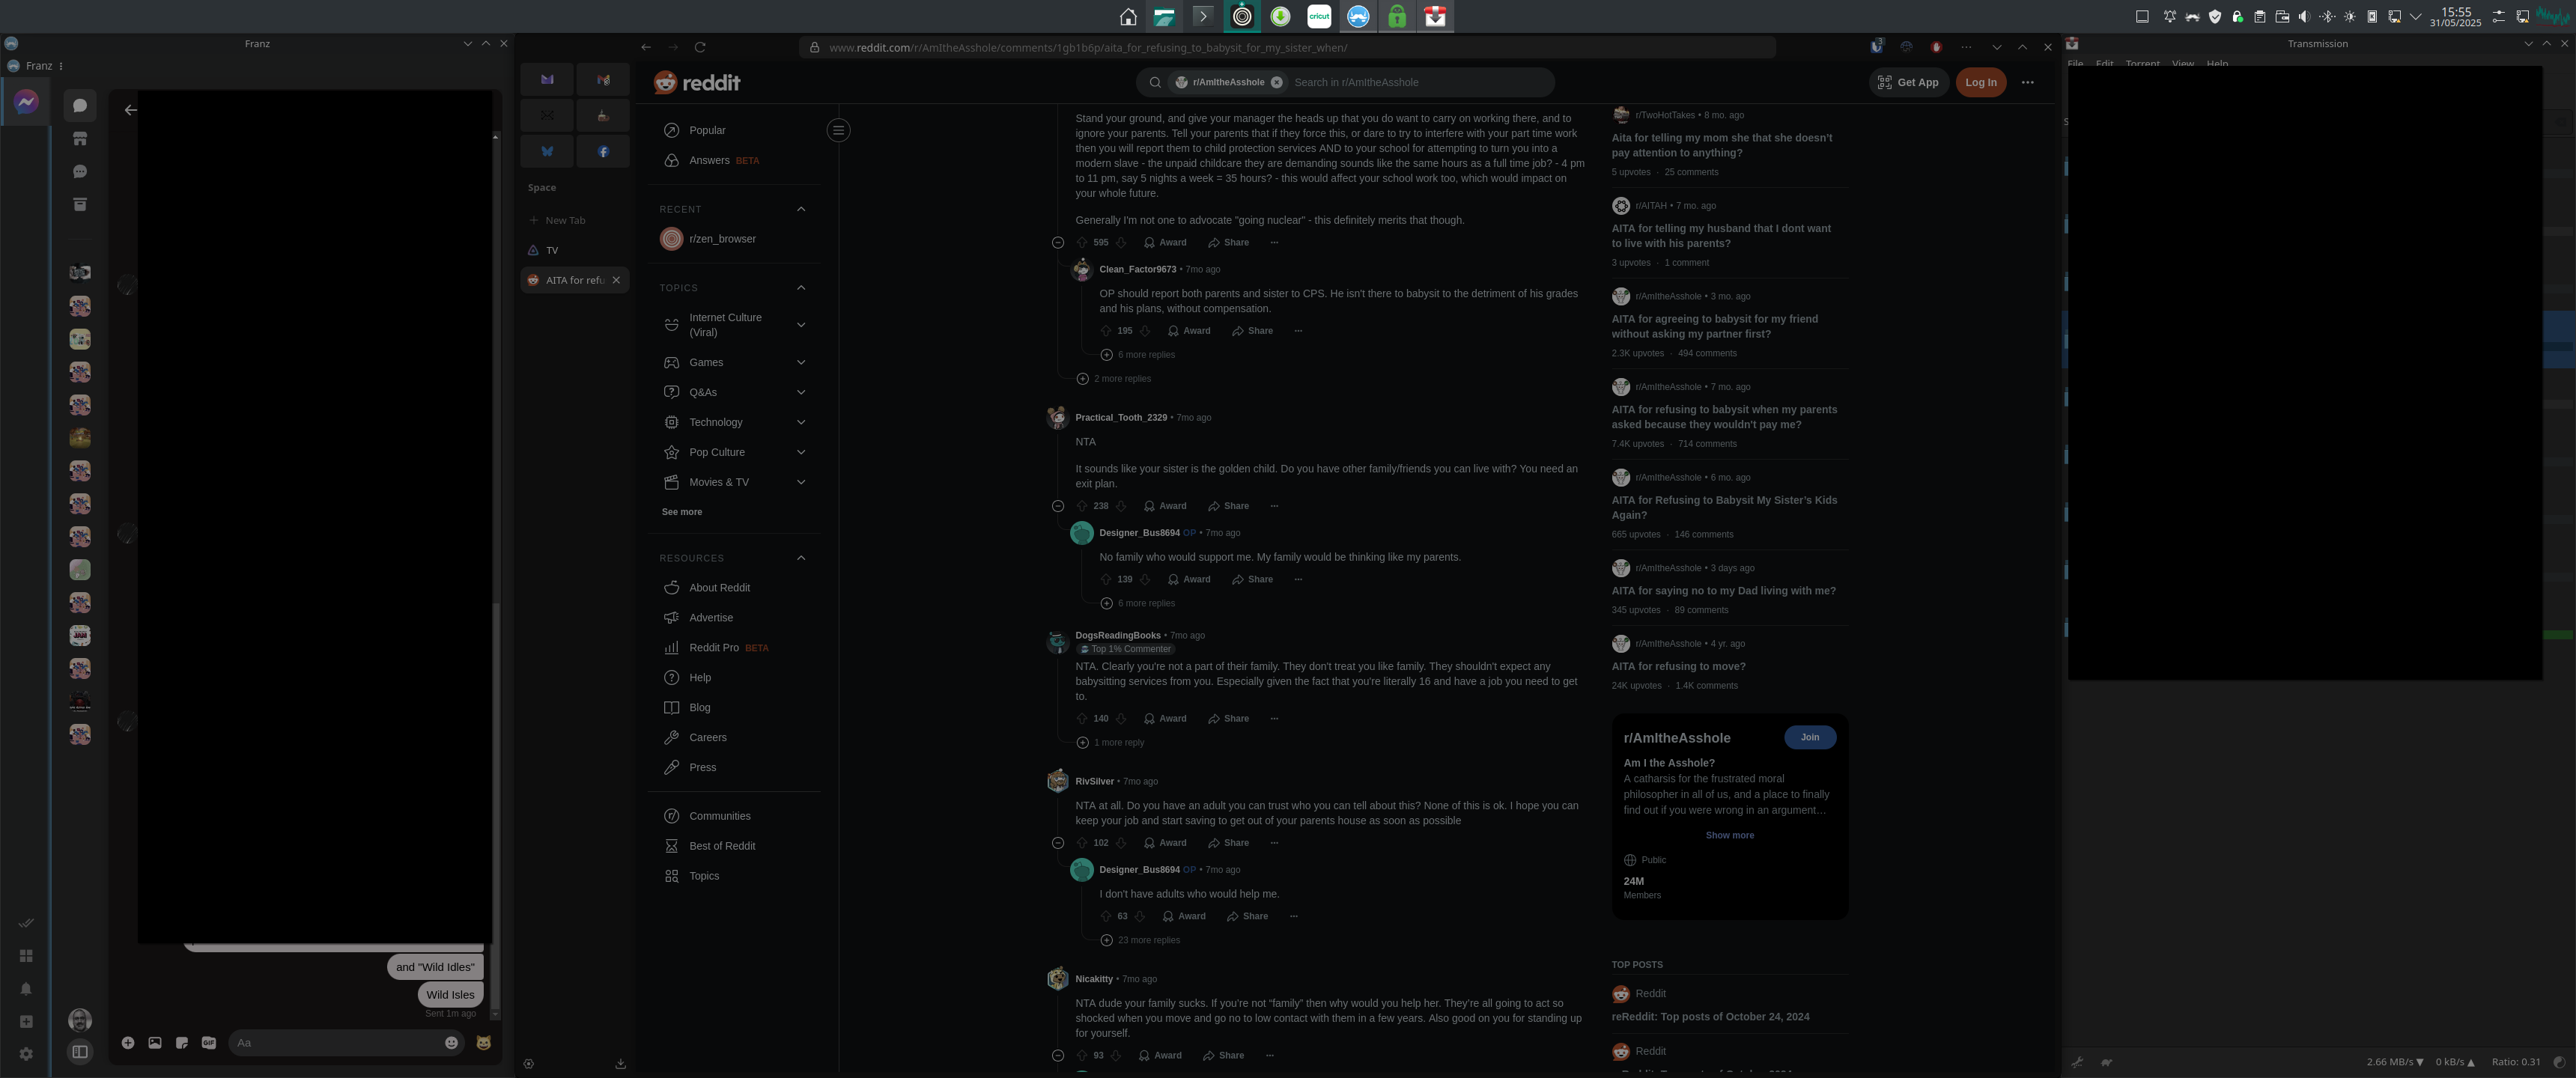Open emoji picker in message box

451,1043
